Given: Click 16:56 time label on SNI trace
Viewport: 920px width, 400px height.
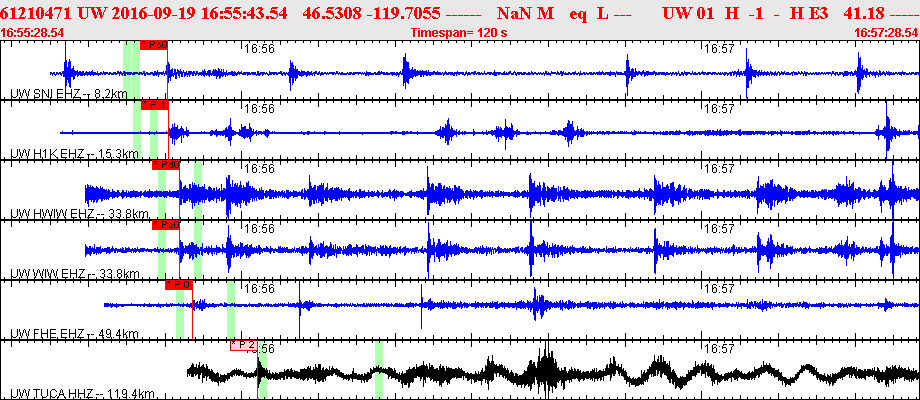Looking at the screenshot, I should click(x=259, y=49).
